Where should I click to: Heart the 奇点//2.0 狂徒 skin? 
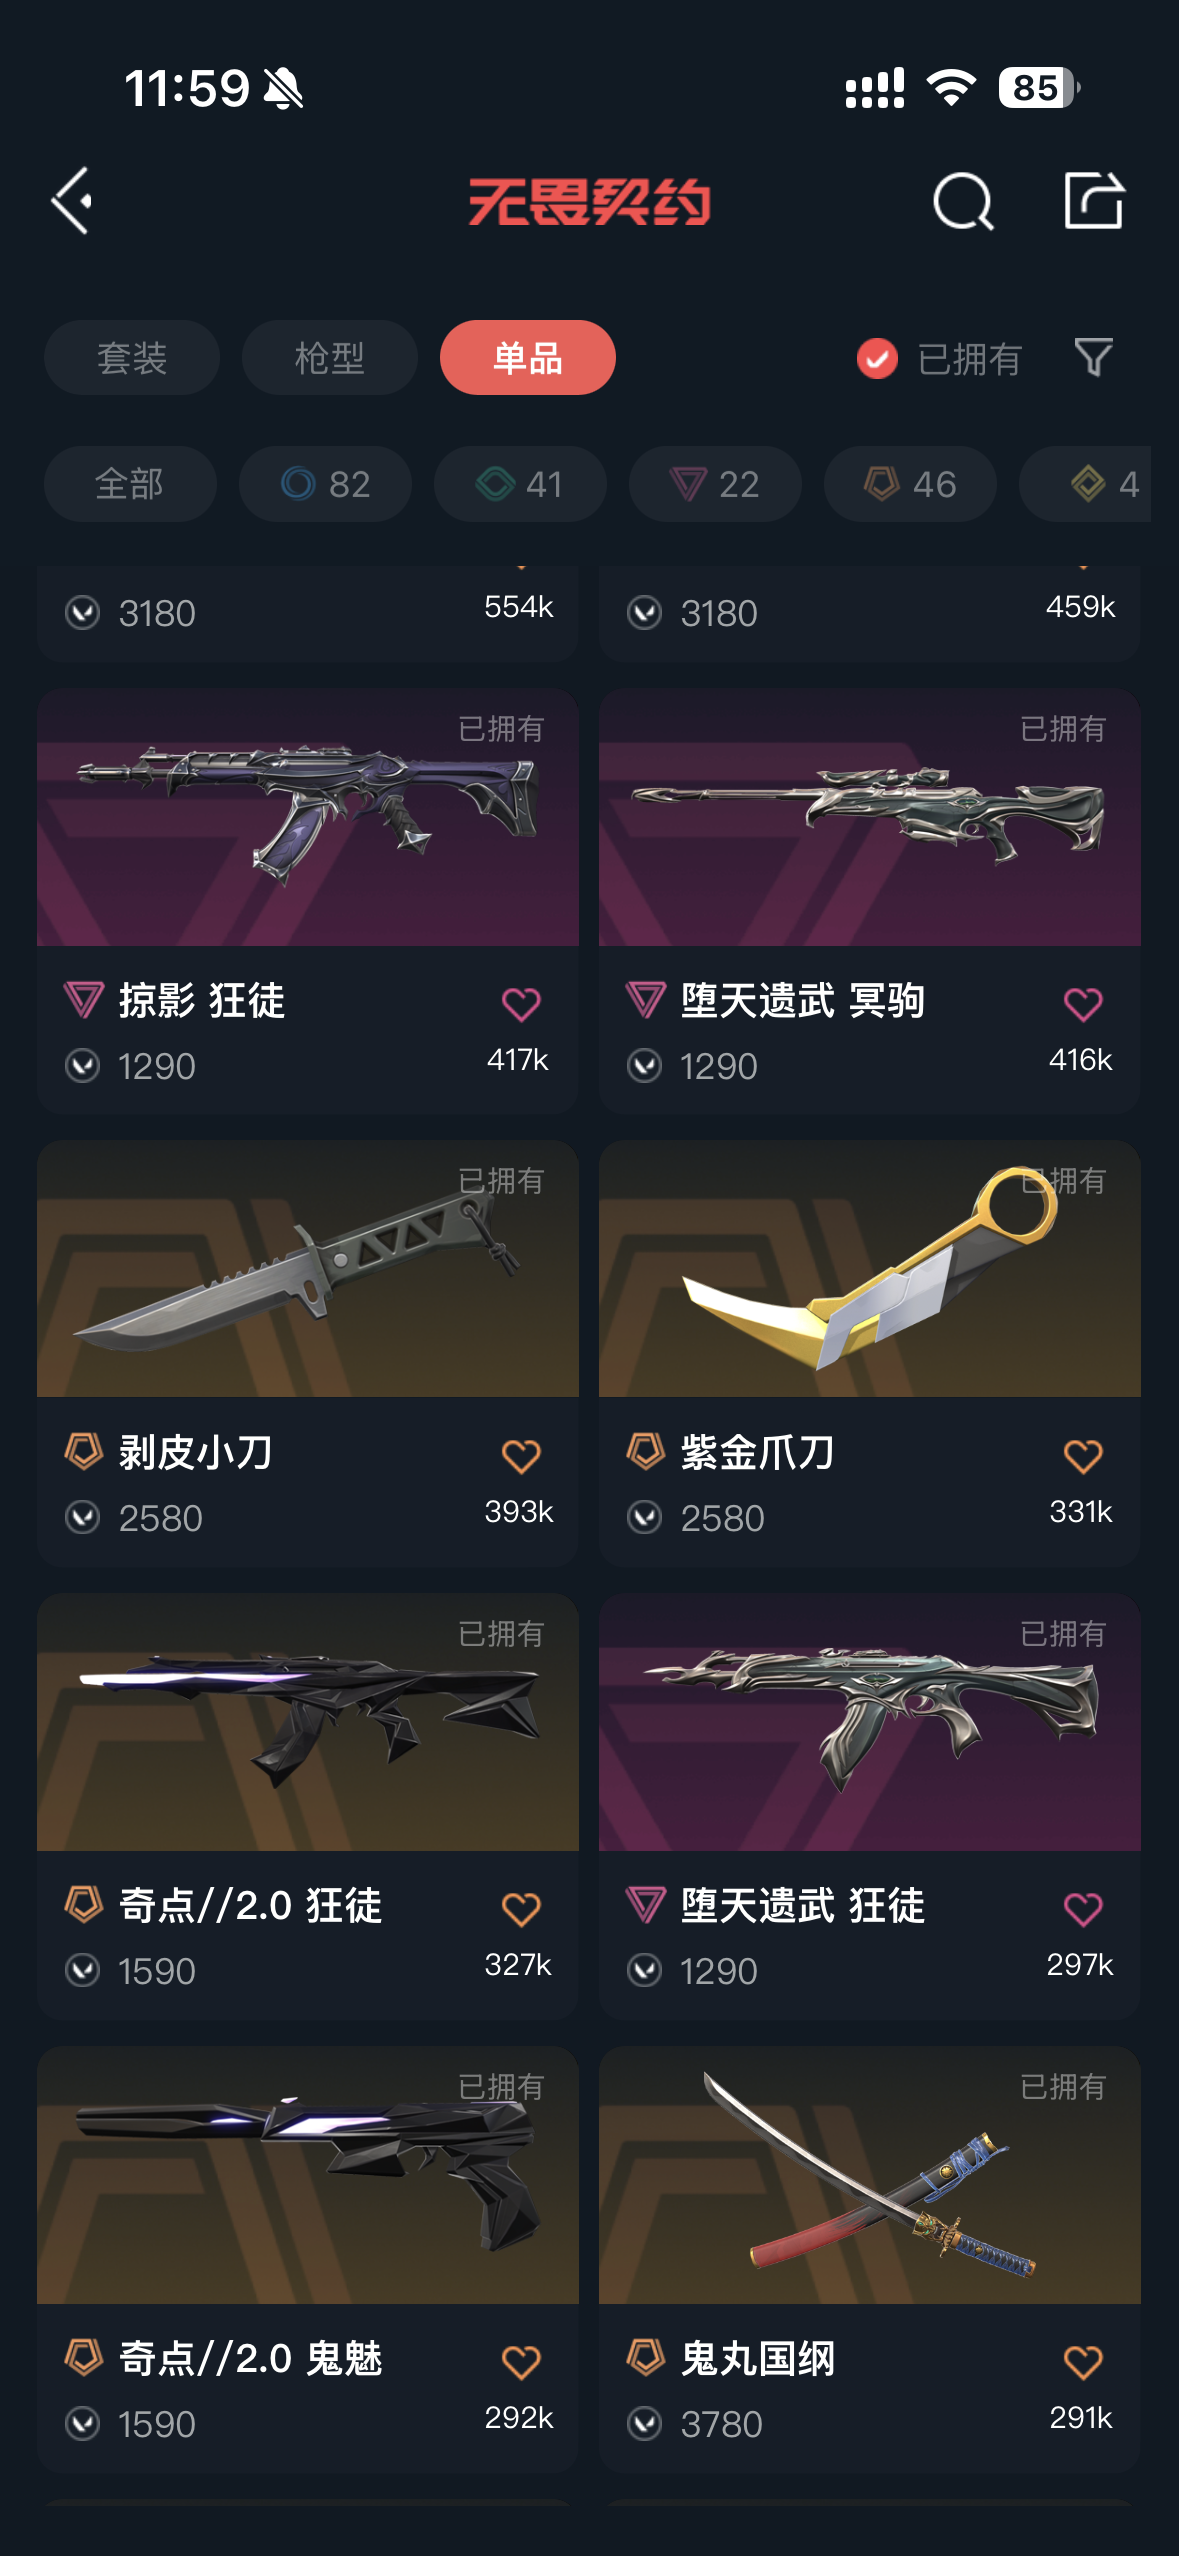point(521,1909)
